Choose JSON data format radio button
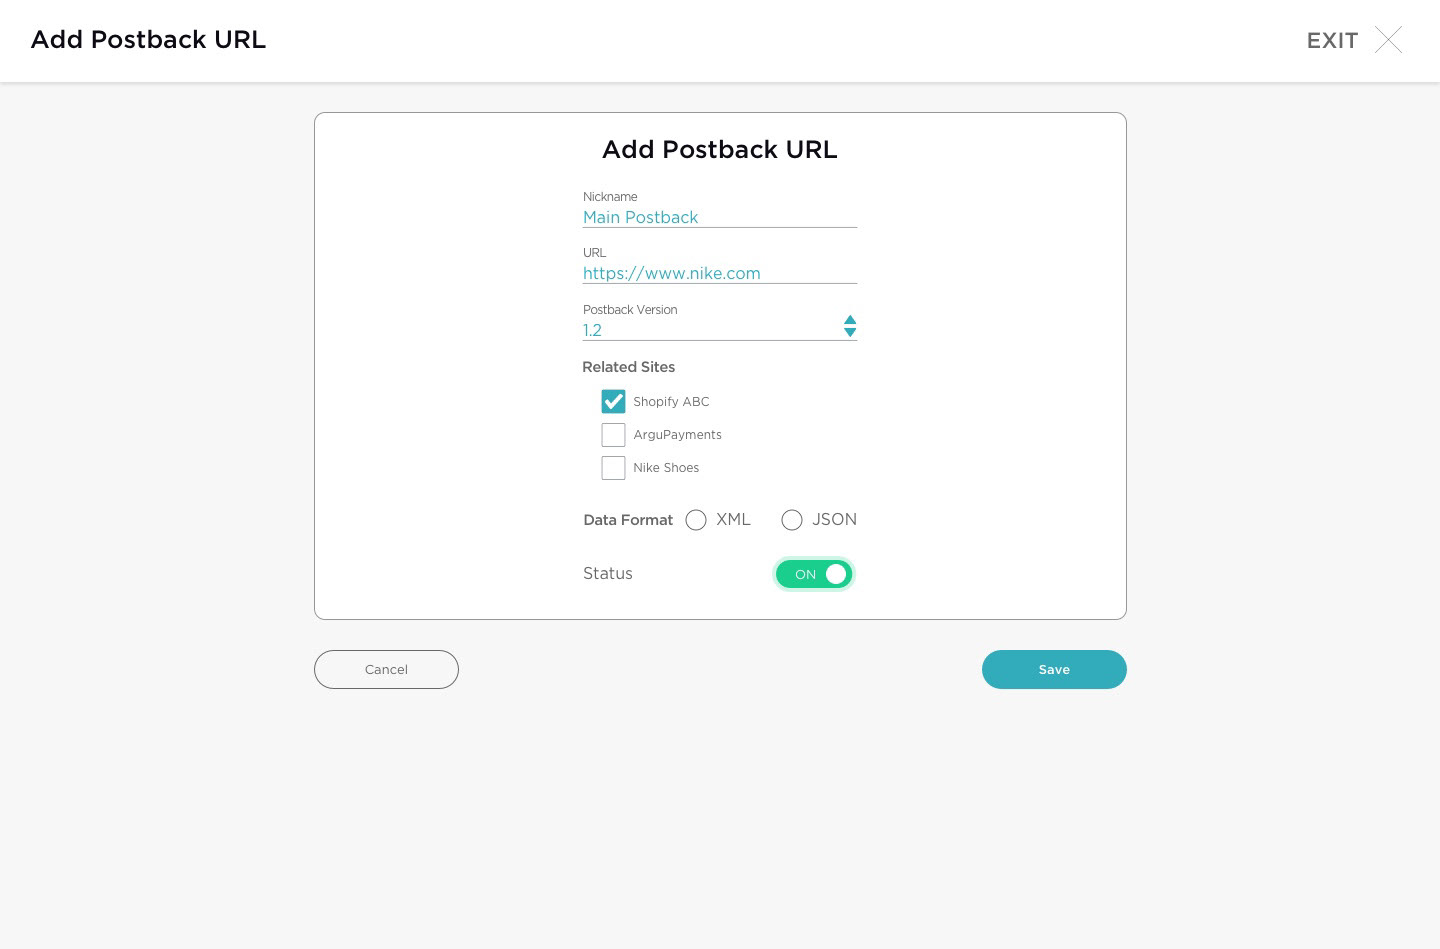 792,520
